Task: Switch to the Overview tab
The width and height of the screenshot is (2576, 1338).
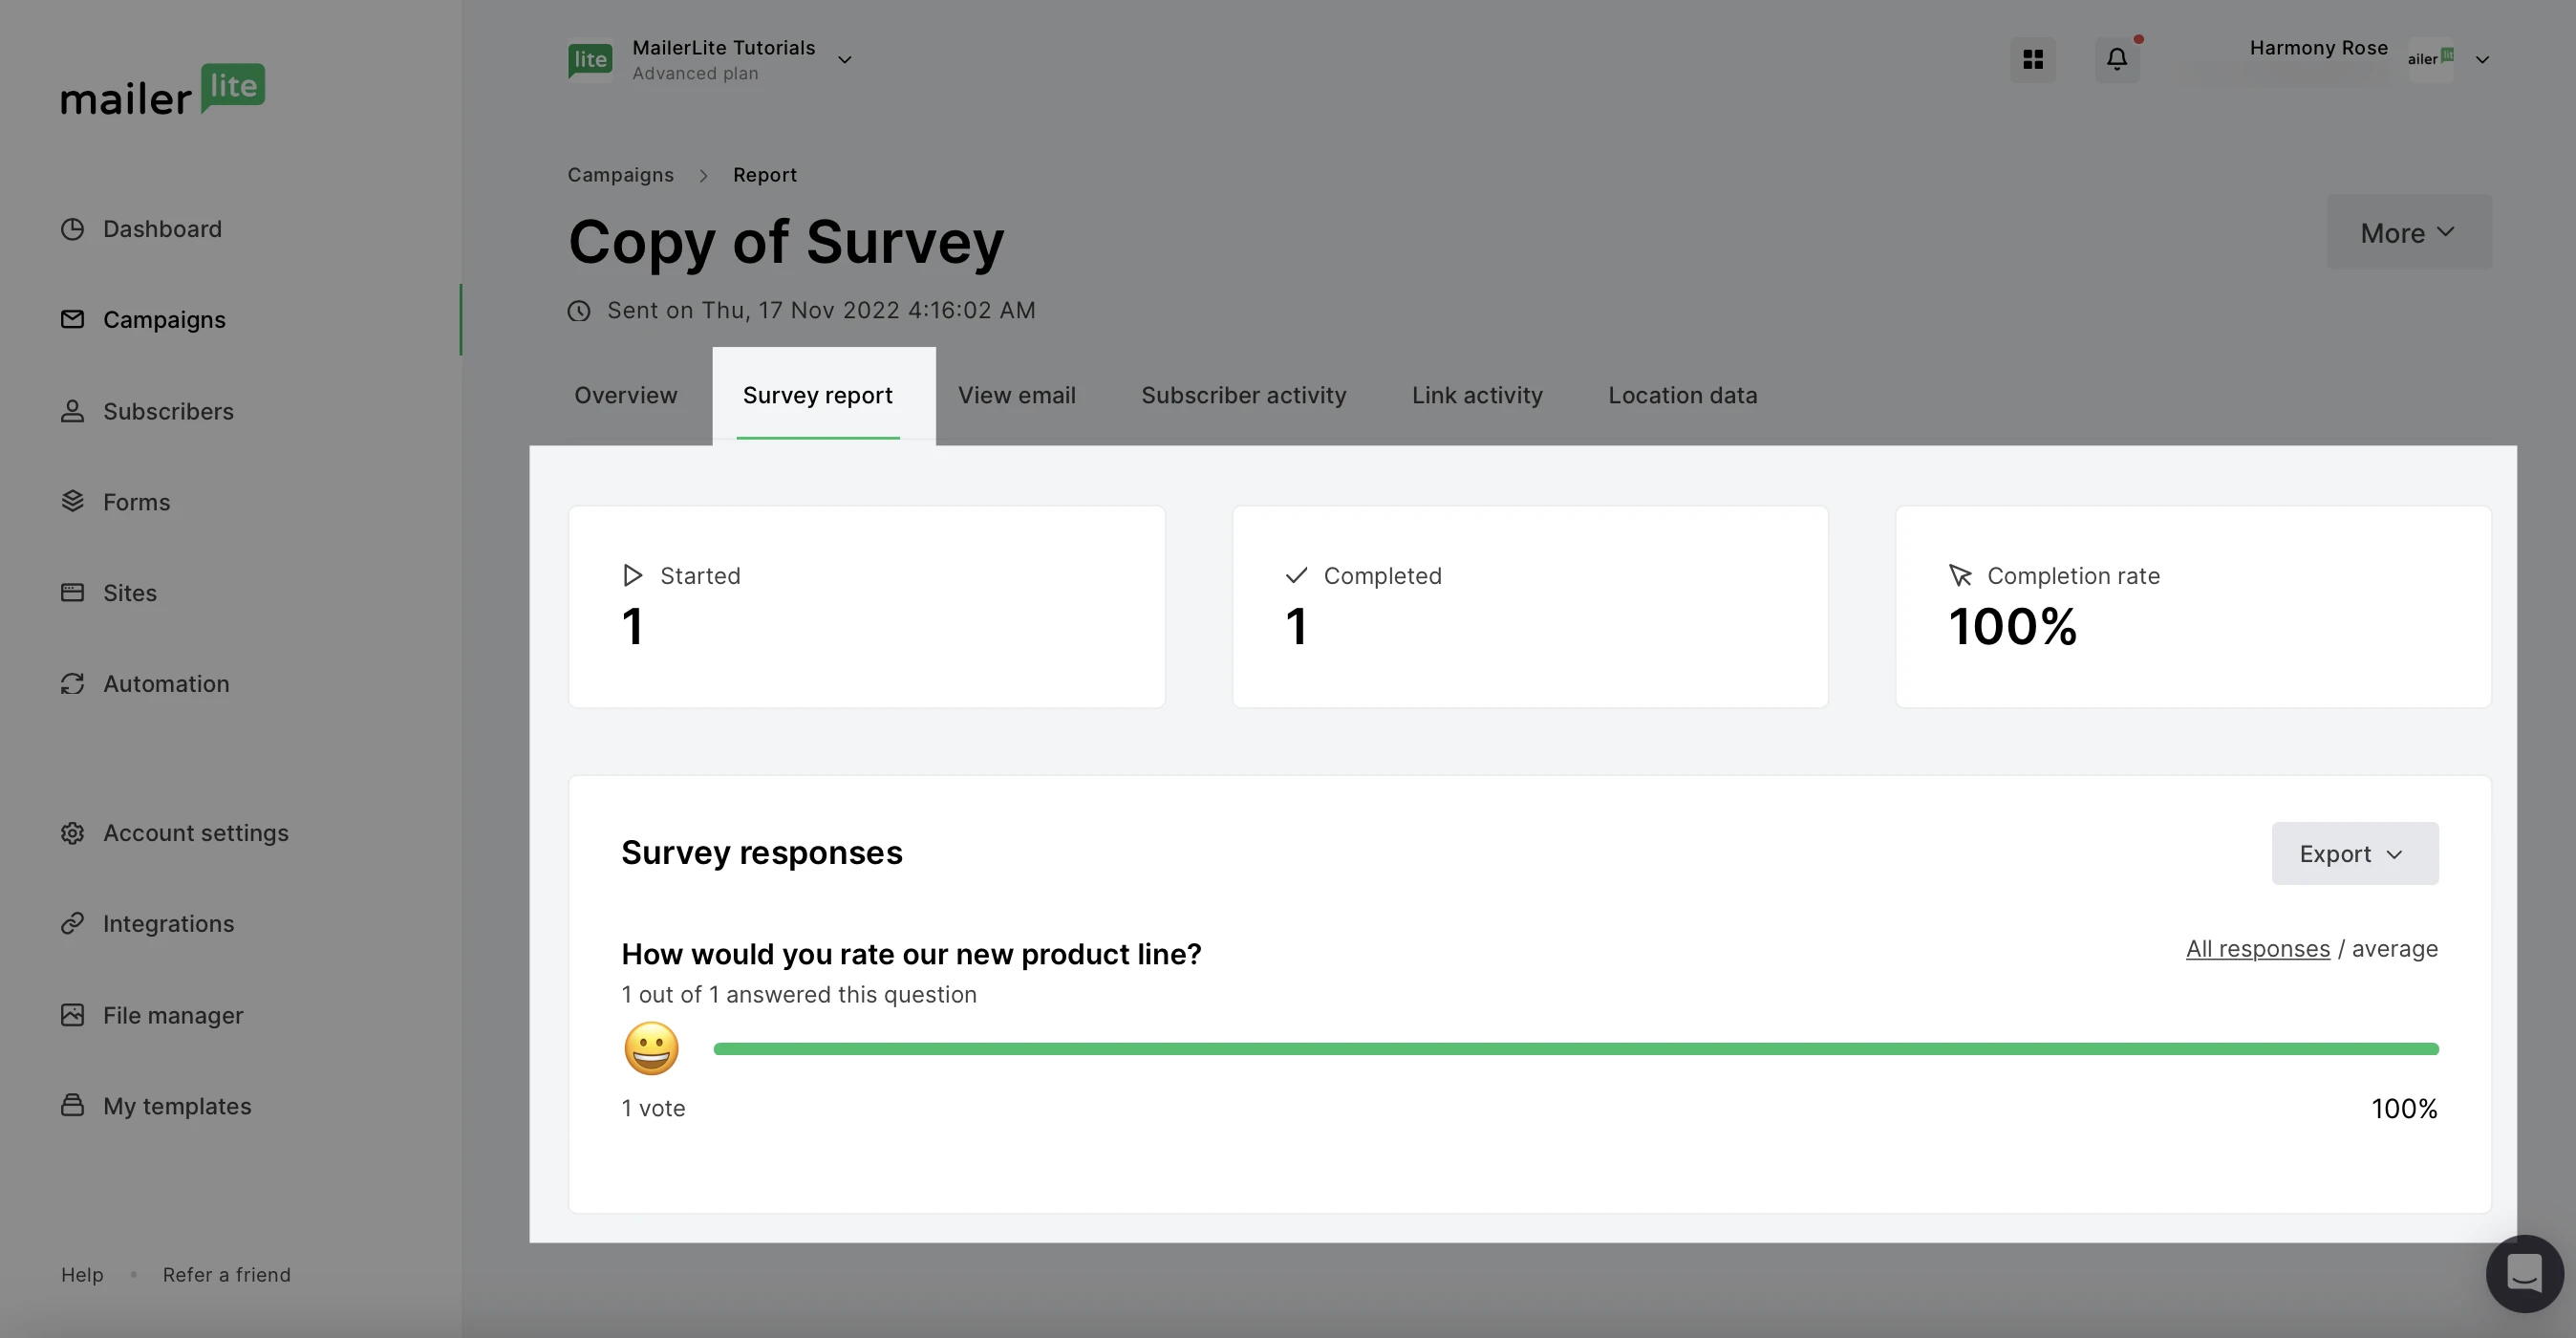Action: (x=625, y=395)
